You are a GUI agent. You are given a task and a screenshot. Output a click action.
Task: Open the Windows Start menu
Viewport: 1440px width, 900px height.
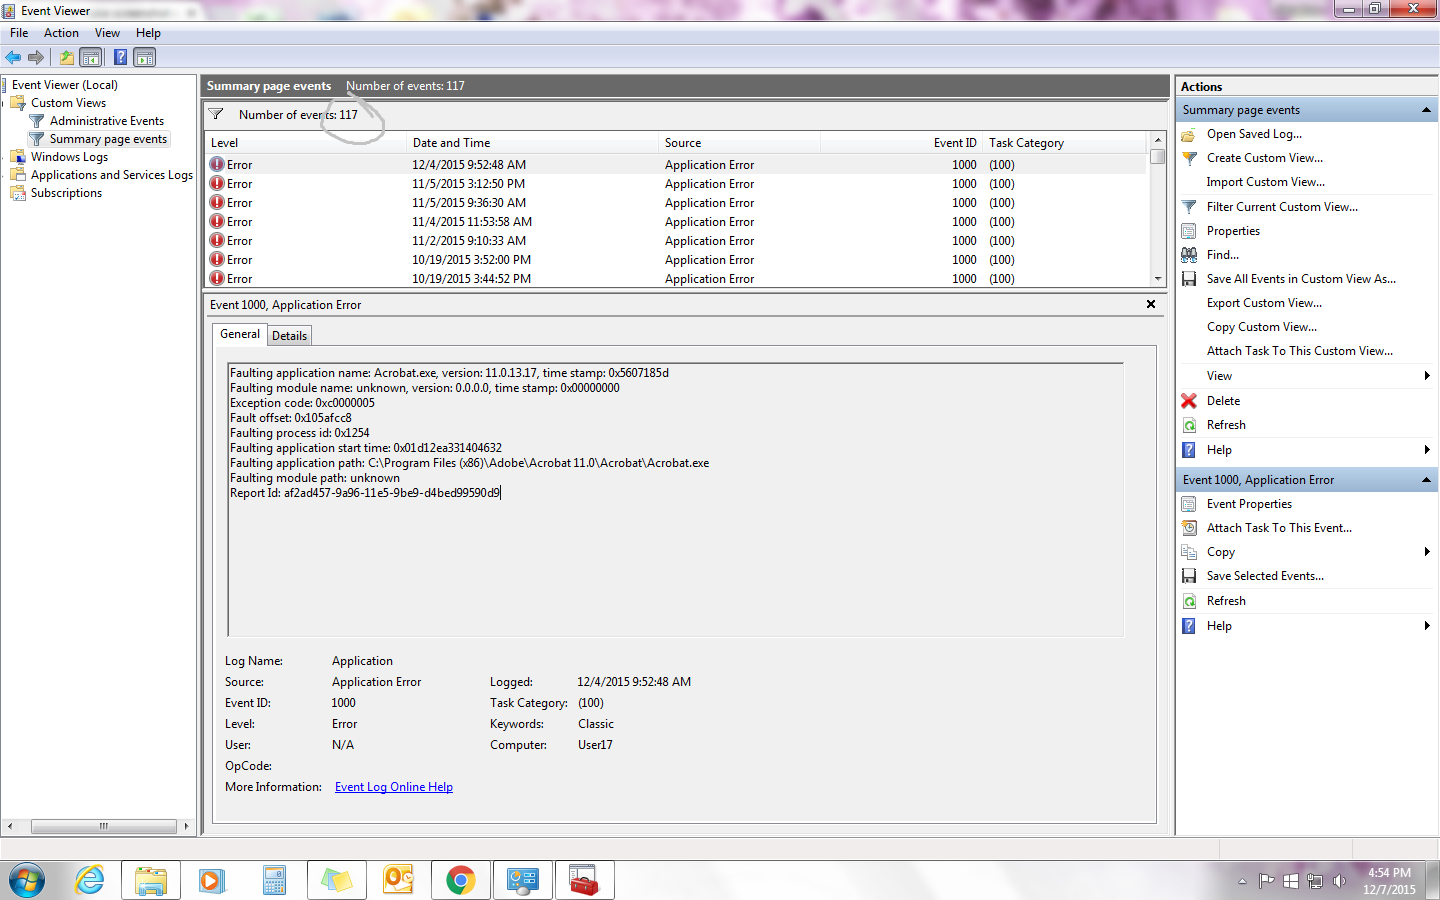[x=27, y=881]
